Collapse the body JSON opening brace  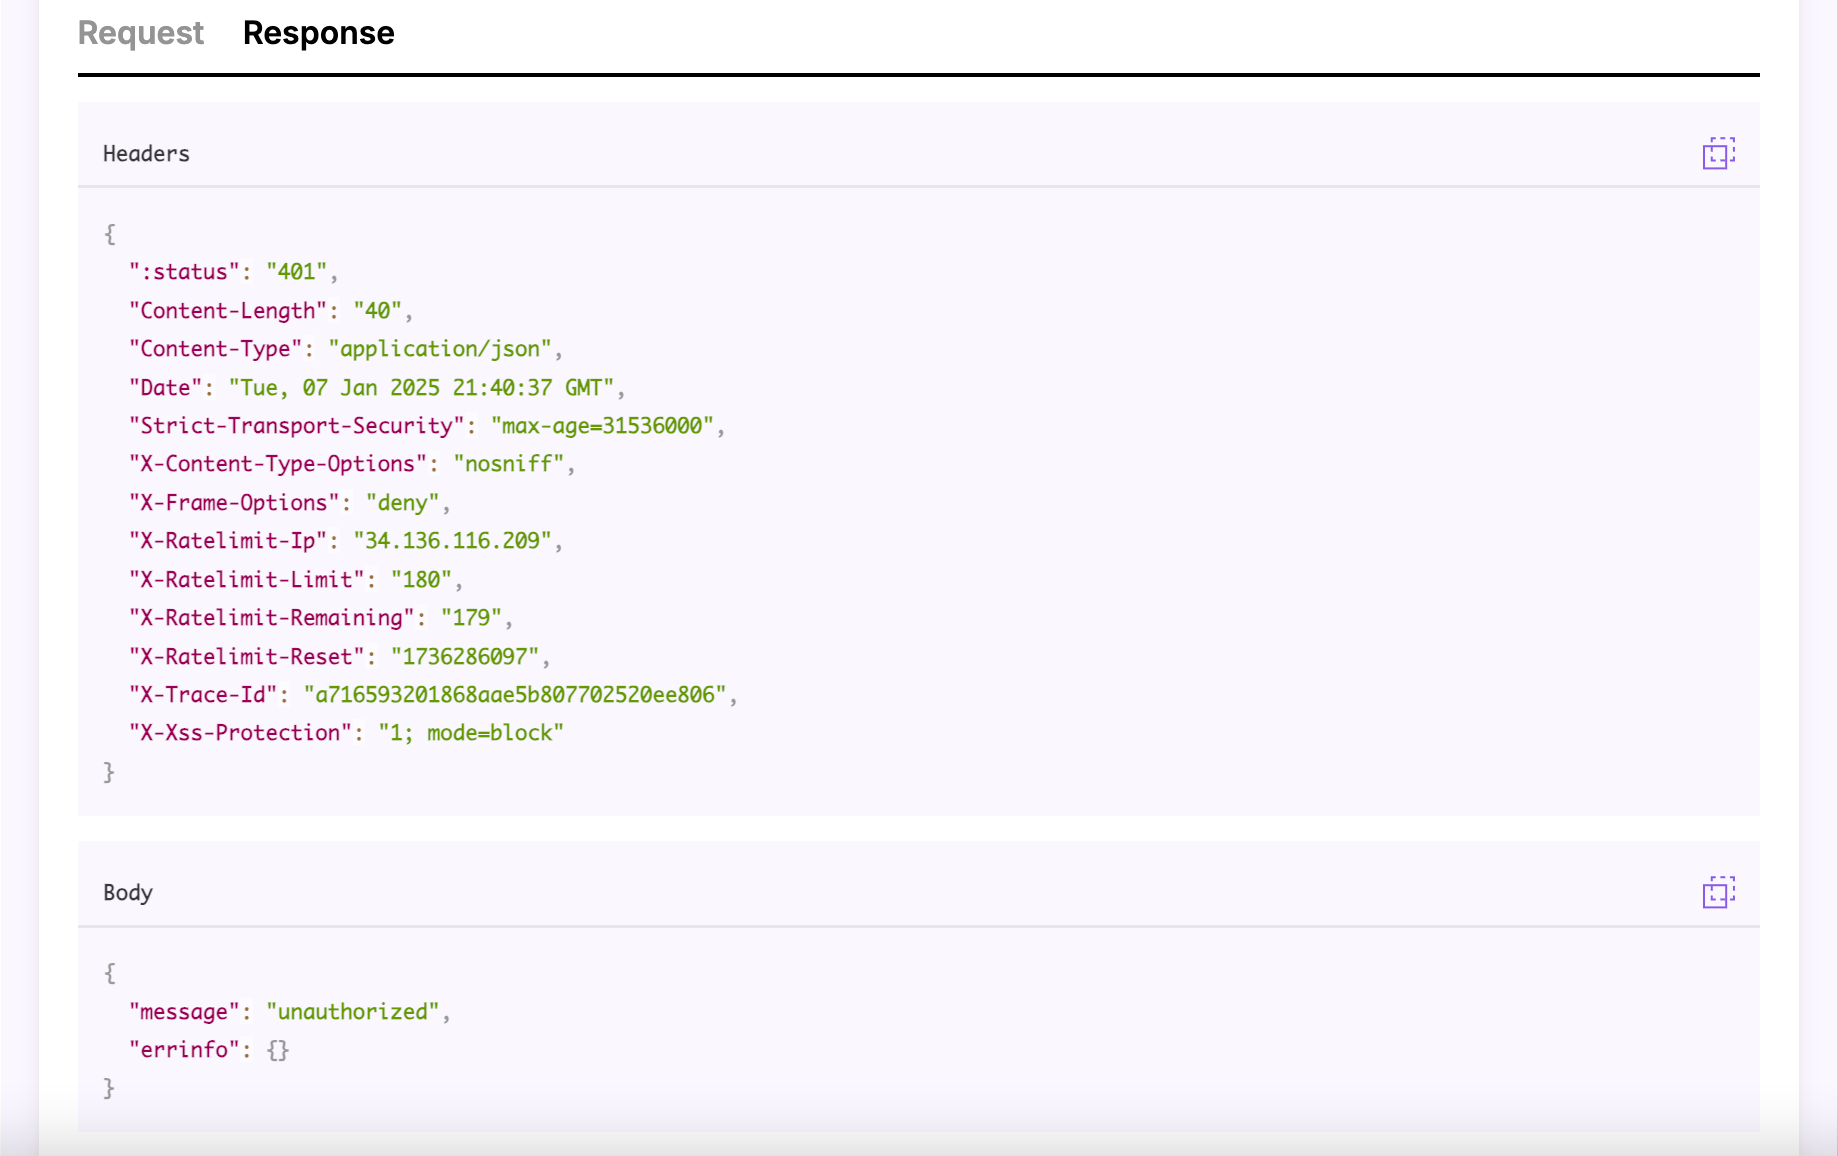[109, 972]
